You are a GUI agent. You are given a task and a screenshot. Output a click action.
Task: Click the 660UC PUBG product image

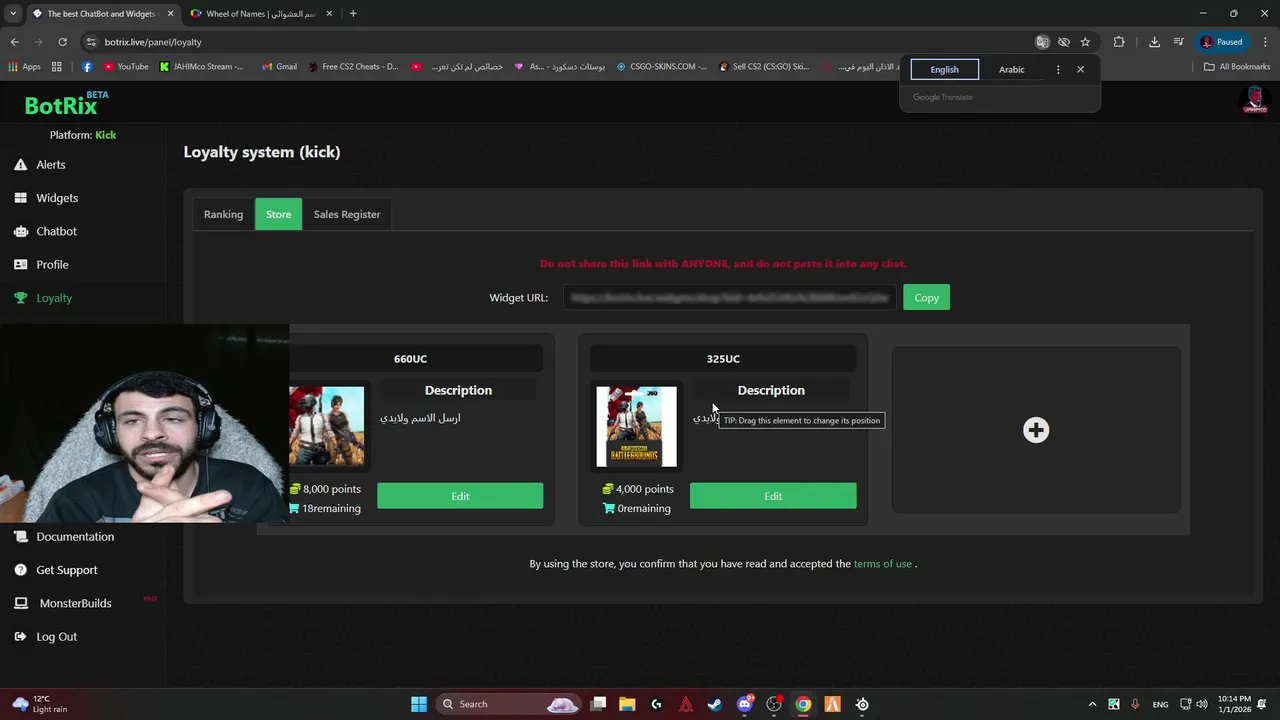[327, 427]
